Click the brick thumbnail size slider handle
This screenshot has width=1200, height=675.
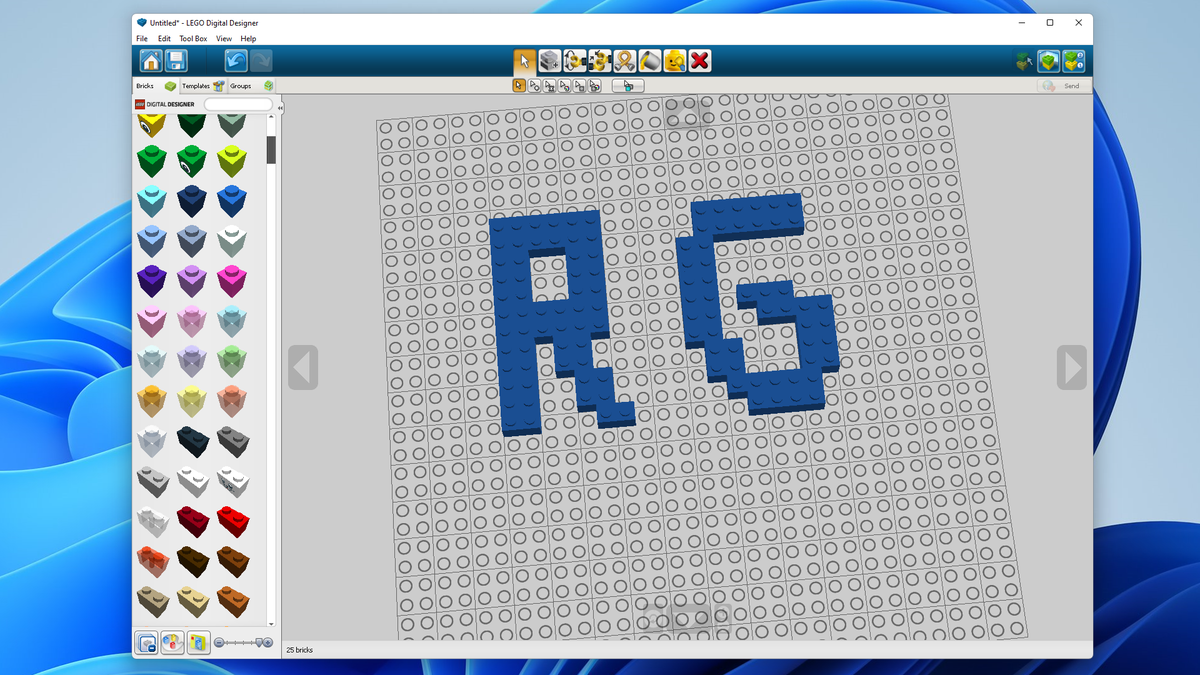(259, 642)
